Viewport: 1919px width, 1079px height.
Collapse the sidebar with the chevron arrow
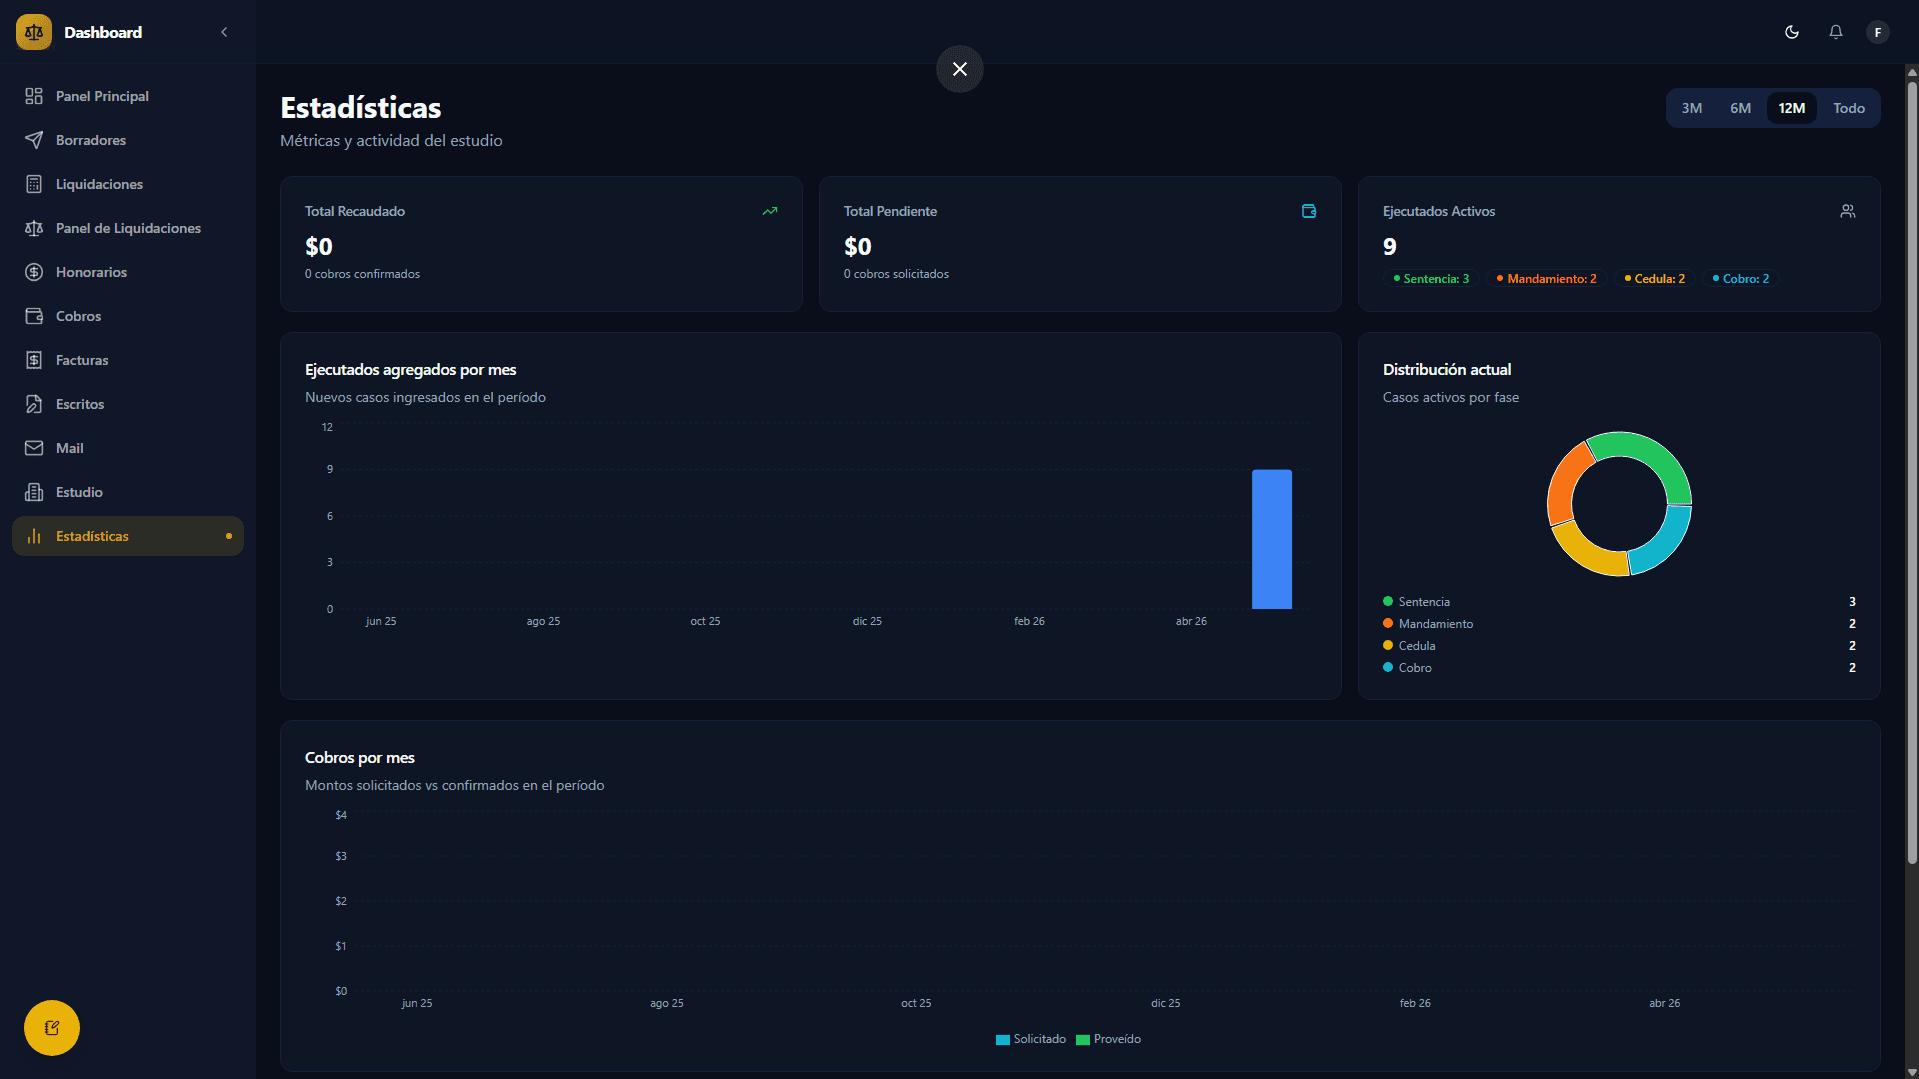(224, 32)
